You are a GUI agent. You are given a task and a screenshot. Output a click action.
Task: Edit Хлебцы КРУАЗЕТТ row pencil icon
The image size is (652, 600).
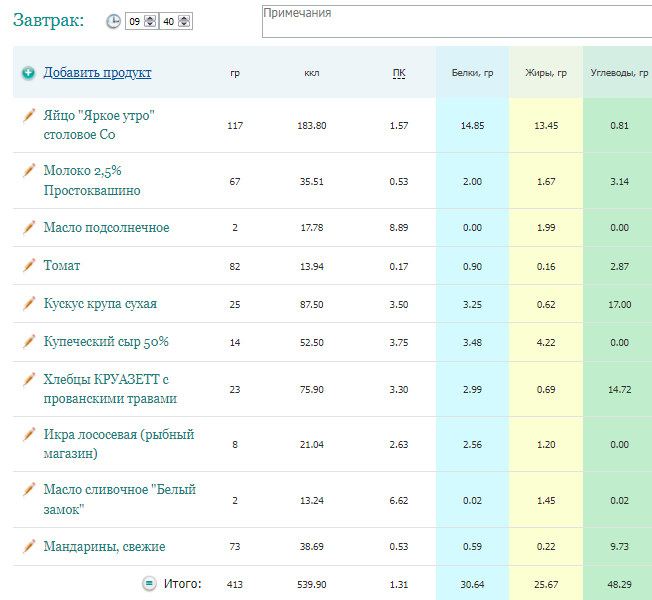click(29, 380)
